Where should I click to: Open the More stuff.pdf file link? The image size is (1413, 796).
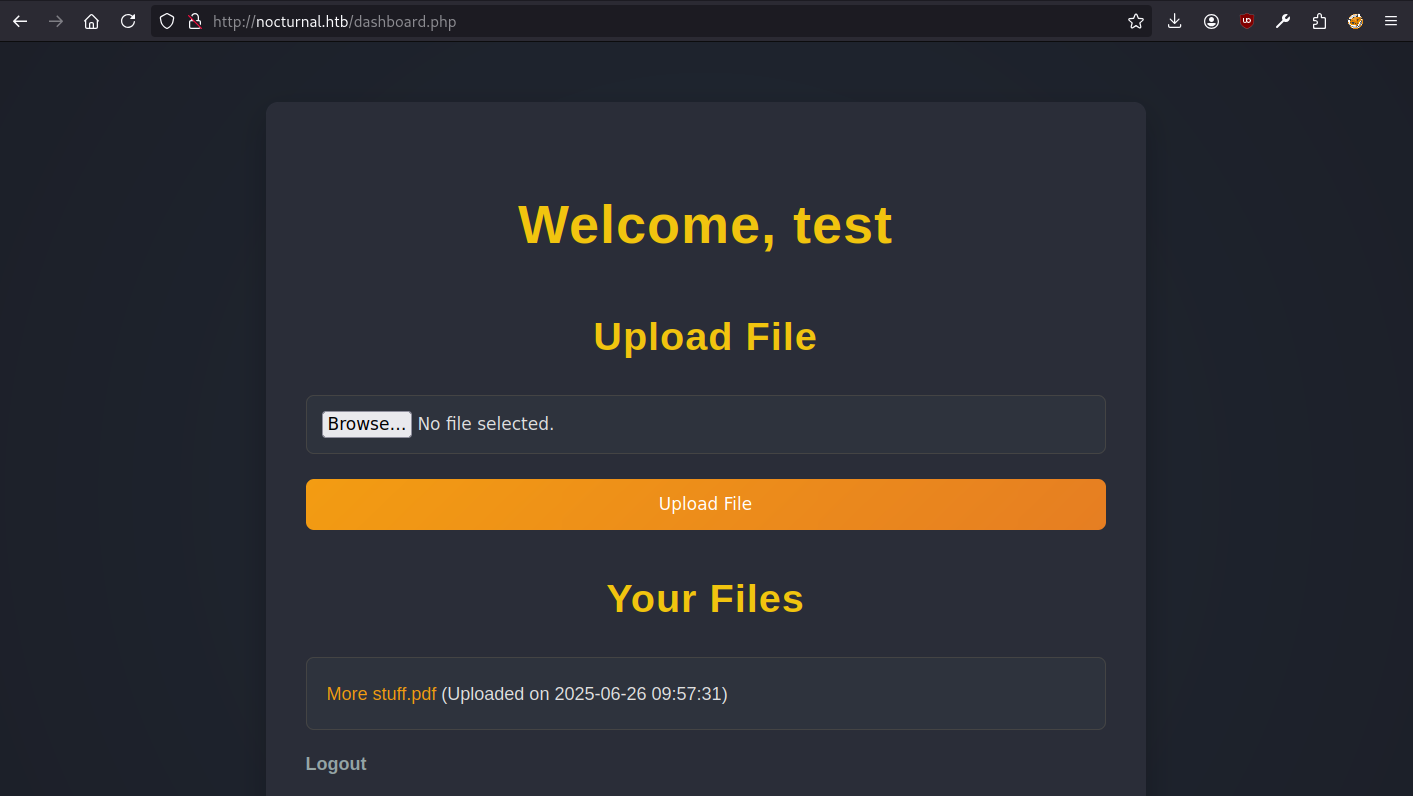381,694
